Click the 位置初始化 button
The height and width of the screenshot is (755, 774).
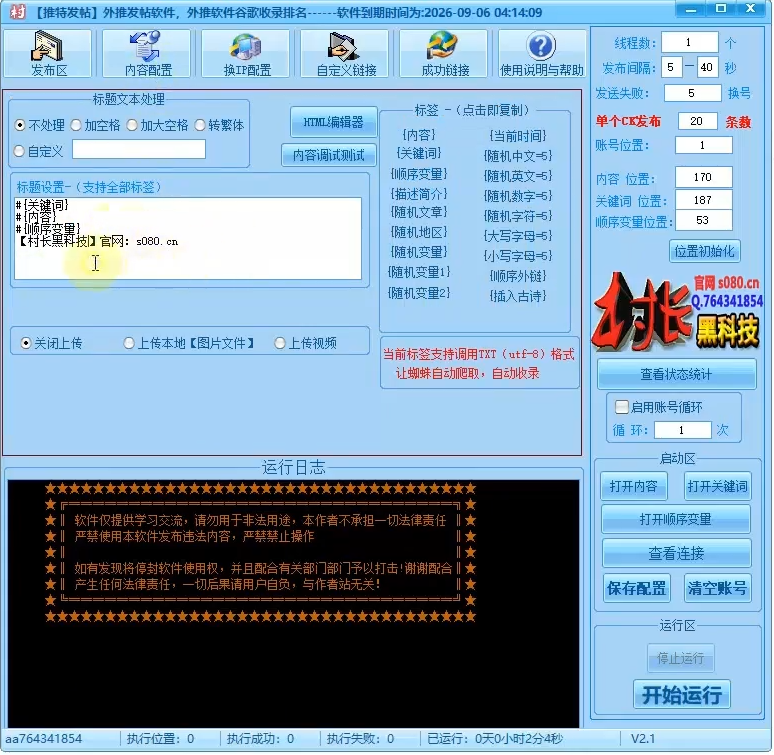click(704, 252)
